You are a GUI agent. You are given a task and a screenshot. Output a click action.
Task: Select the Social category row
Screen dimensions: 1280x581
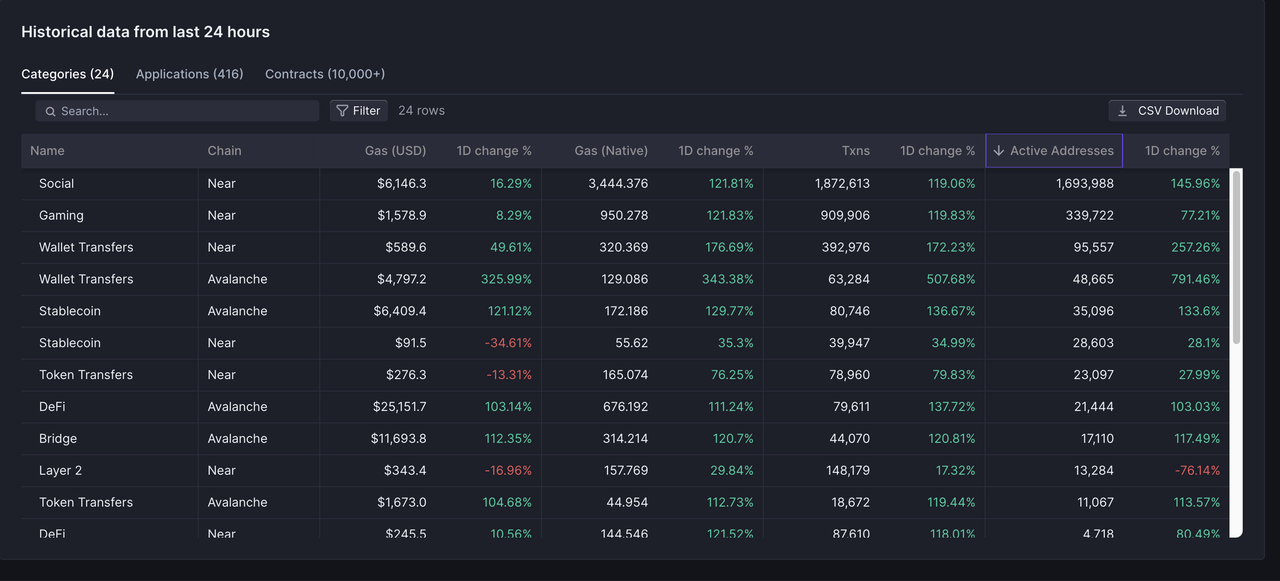pyautogui.click(x=57, y=184)
